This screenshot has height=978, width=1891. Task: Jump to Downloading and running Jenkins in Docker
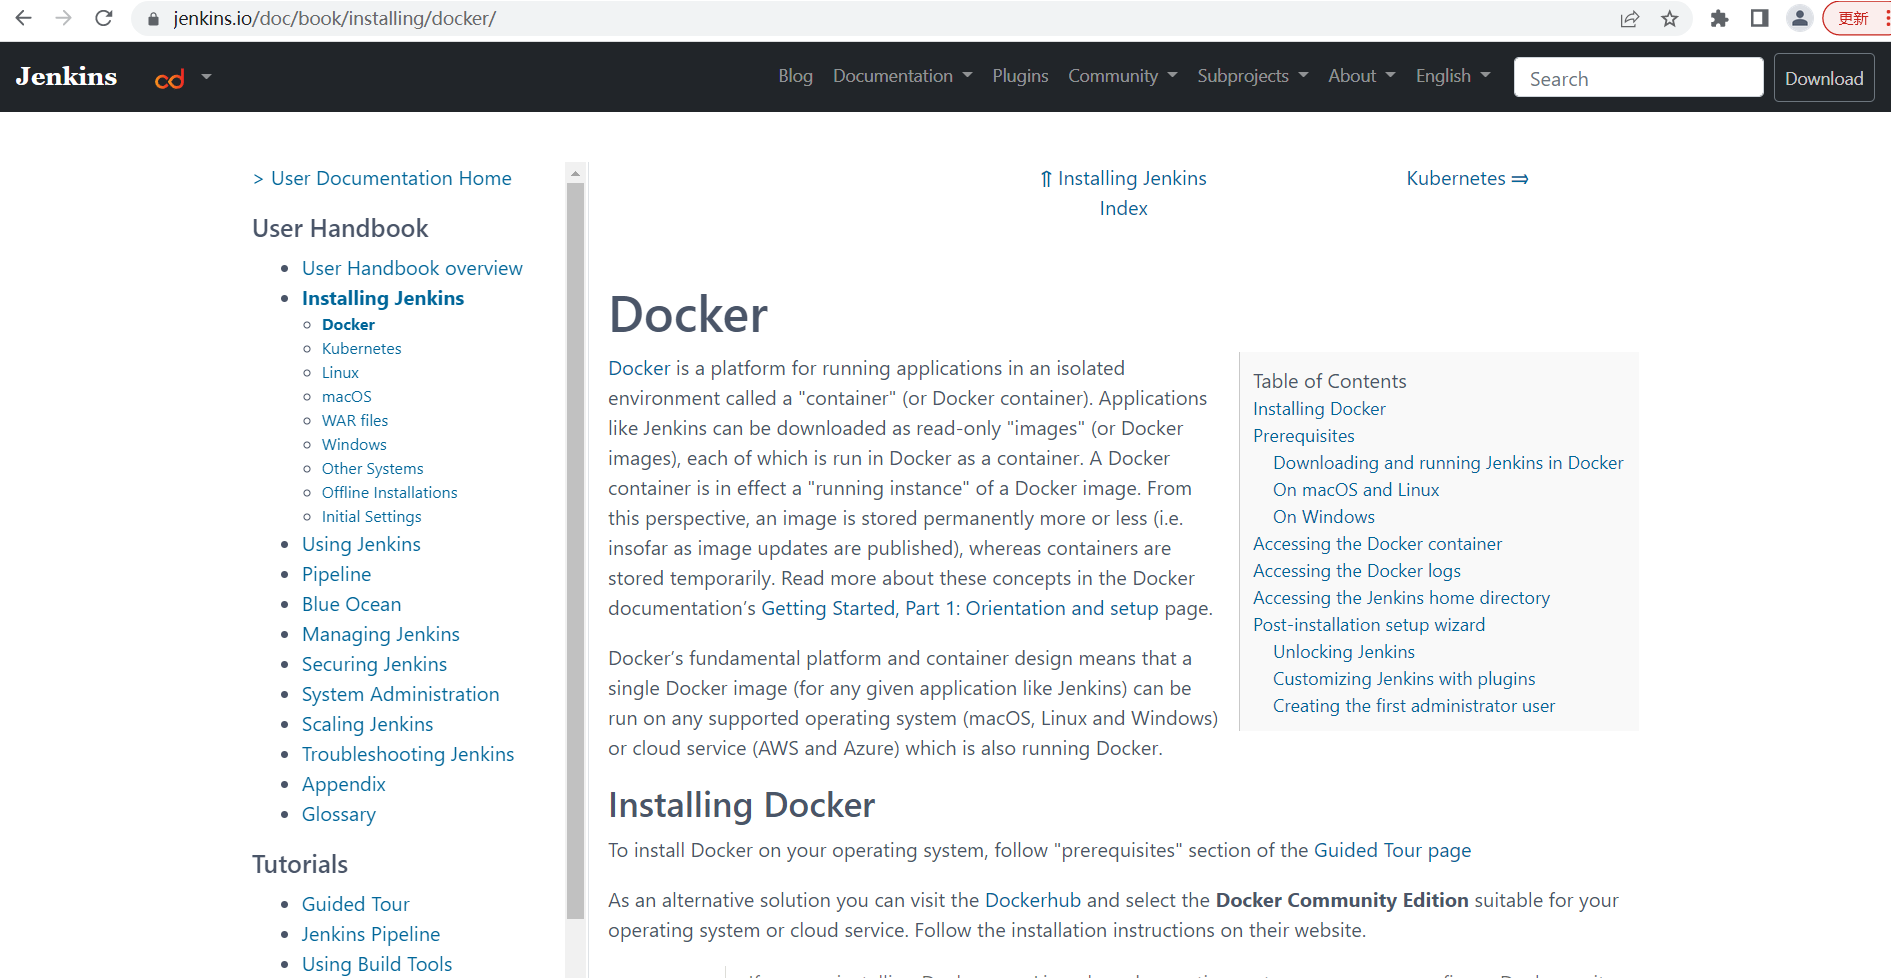pos(1448,462)
